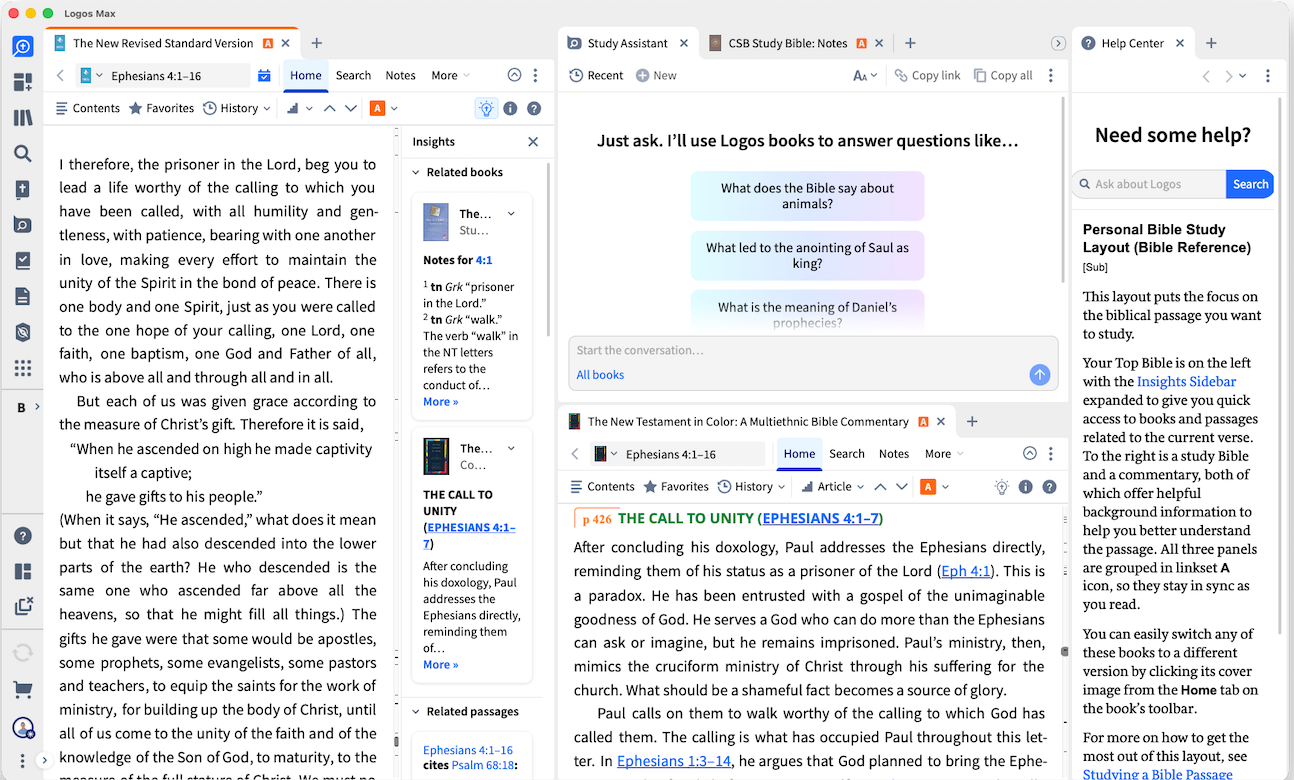
Task: Click the calendar icon beside Ephesians reference
Action: tap(264, 75)
